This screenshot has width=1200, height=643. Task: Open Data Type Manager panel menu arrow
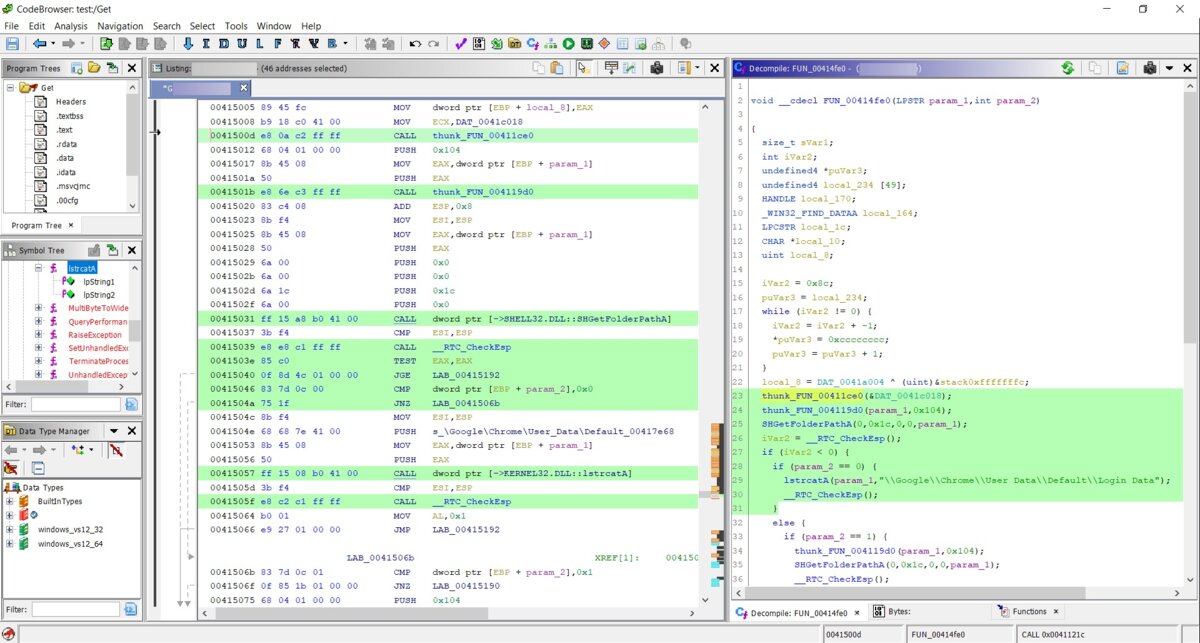point(113,431)
